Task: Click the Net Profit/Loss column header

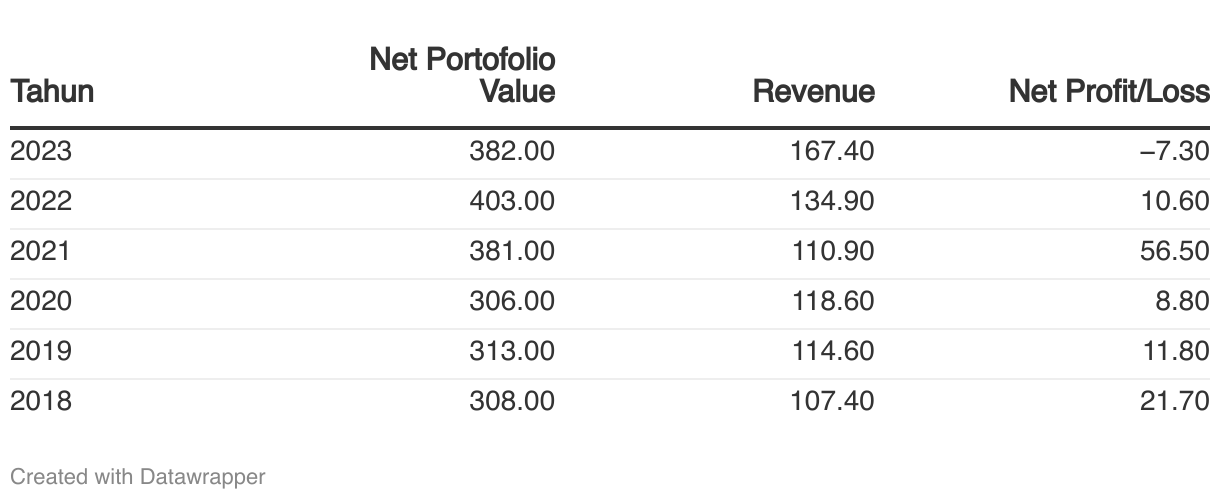Action: pos(1109,92)
